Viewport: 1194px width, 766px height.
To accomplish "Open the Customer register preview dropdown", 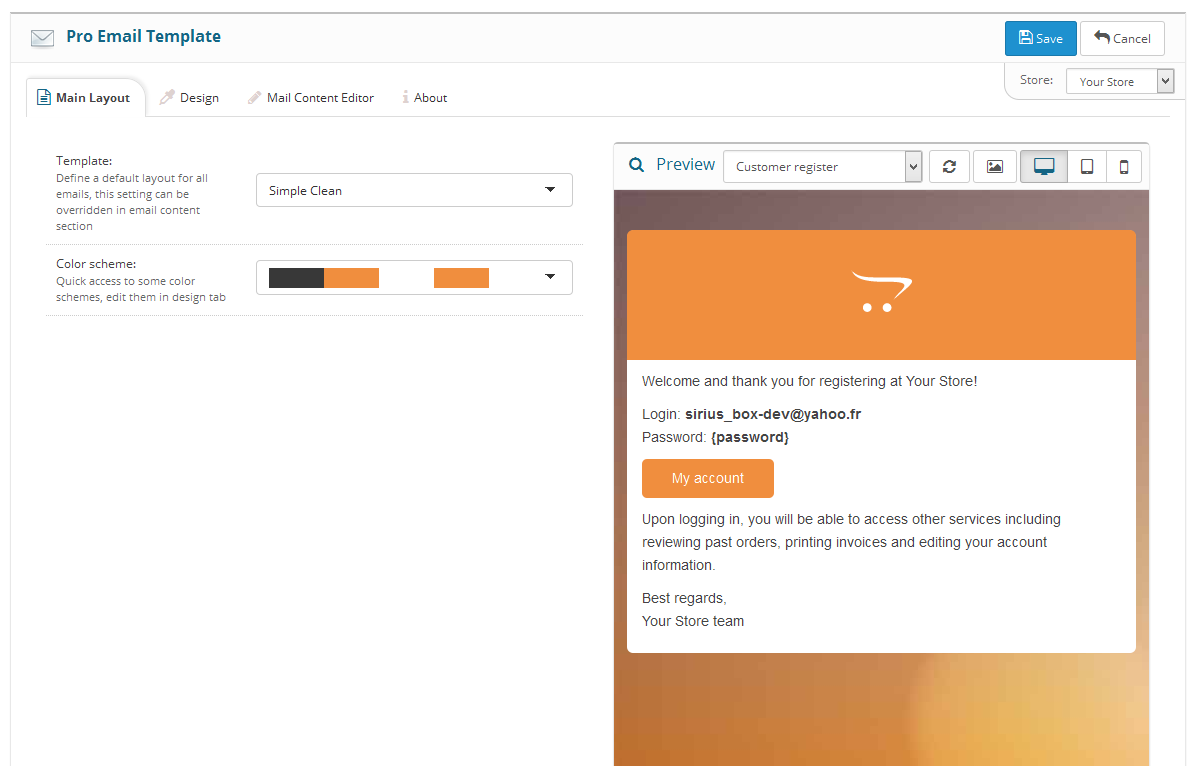I will (x=822, y=167).
